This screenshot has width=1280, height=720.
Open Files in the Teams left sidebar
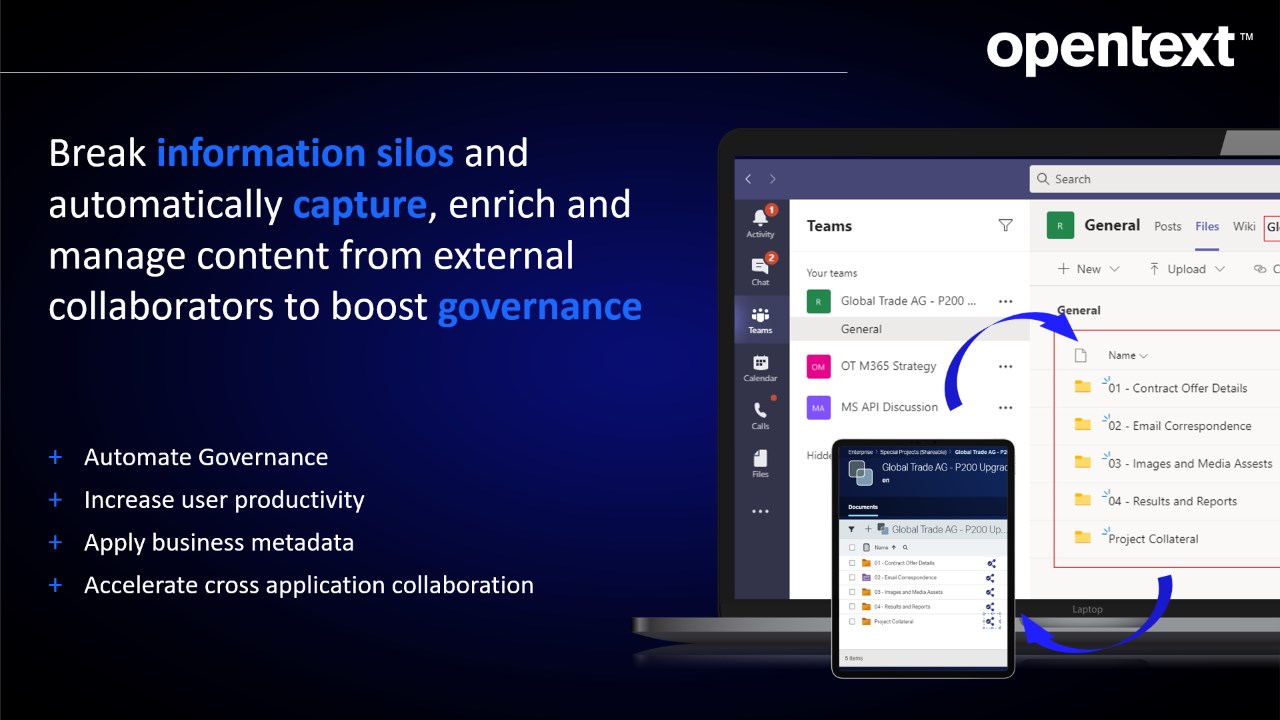[x=760, y=463]
